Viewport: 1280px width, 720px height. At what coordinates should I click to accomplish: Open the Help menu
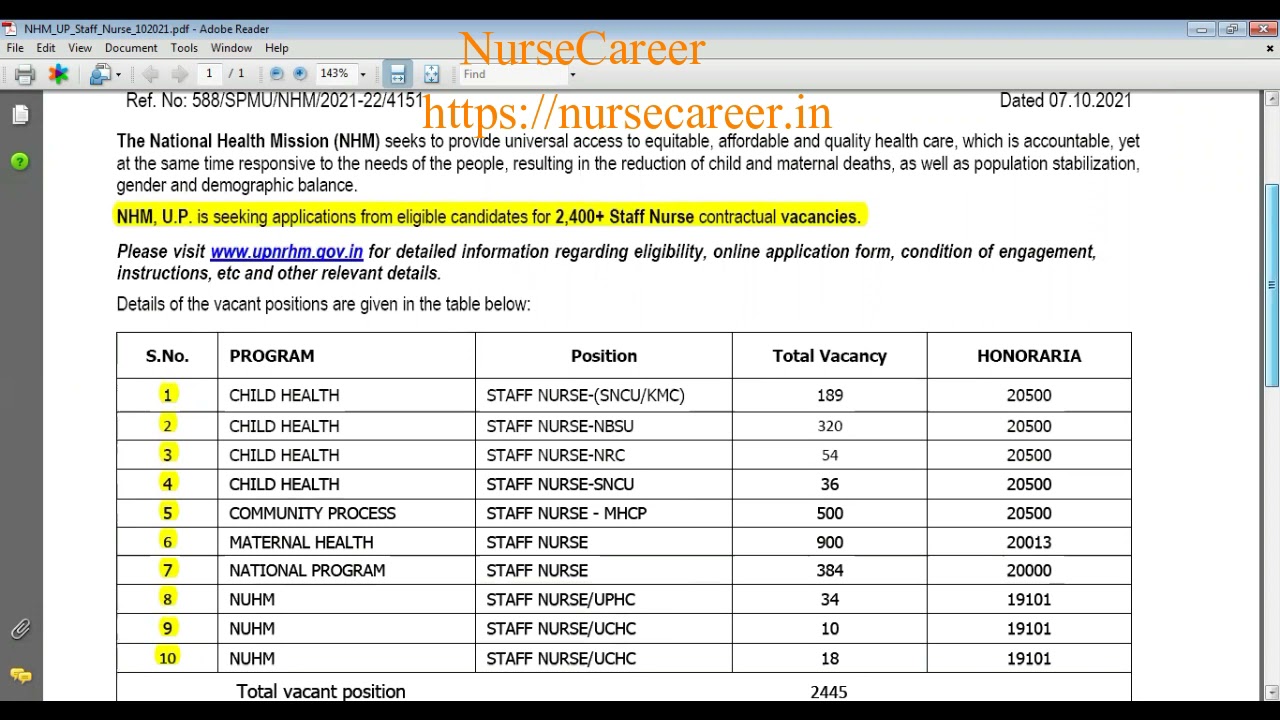click(x=277, y=48)
